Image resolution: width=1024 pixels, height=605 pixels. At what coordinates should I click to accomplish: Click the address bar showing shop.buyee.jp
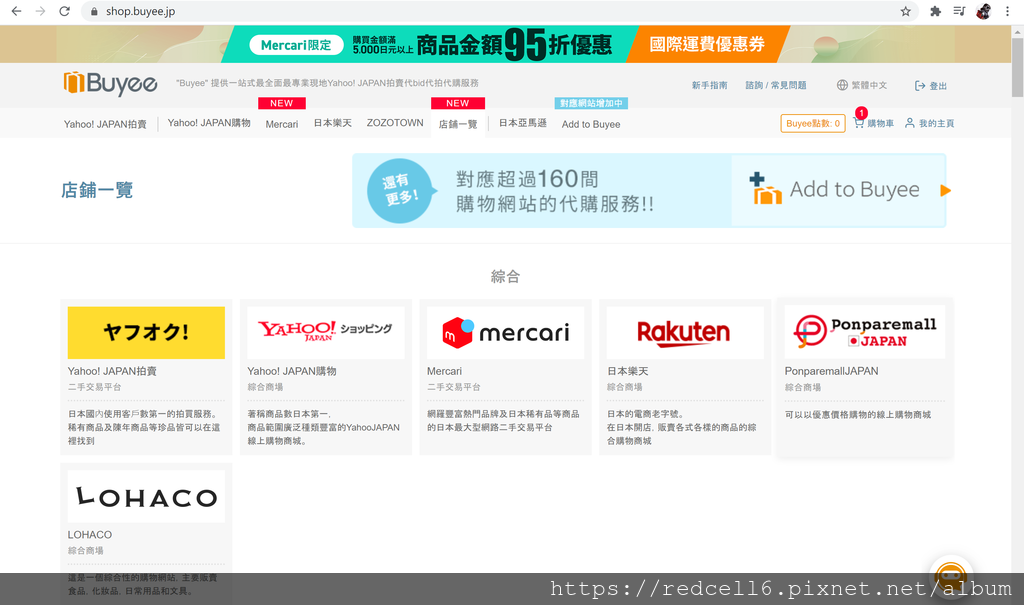[x=500, y=11]
